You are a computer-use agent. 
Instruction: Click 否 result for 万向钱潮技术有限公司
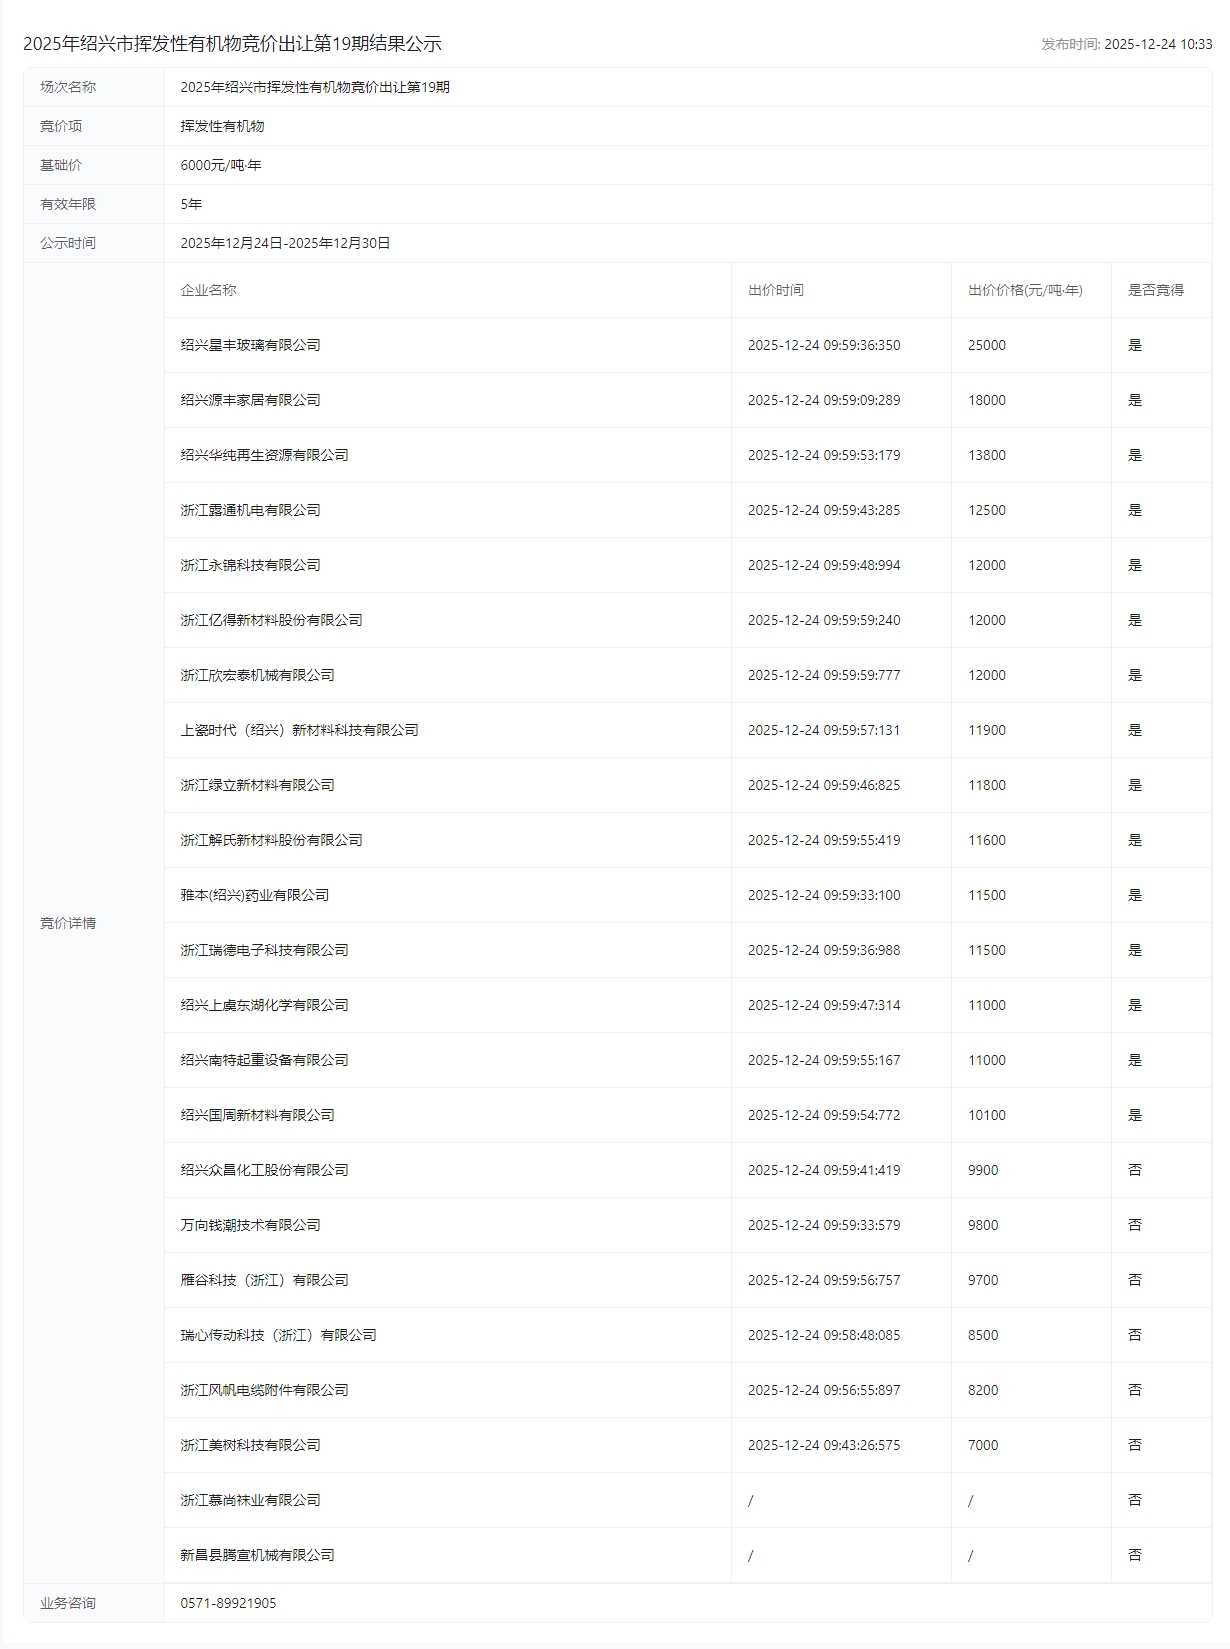click(1134, 1225)
